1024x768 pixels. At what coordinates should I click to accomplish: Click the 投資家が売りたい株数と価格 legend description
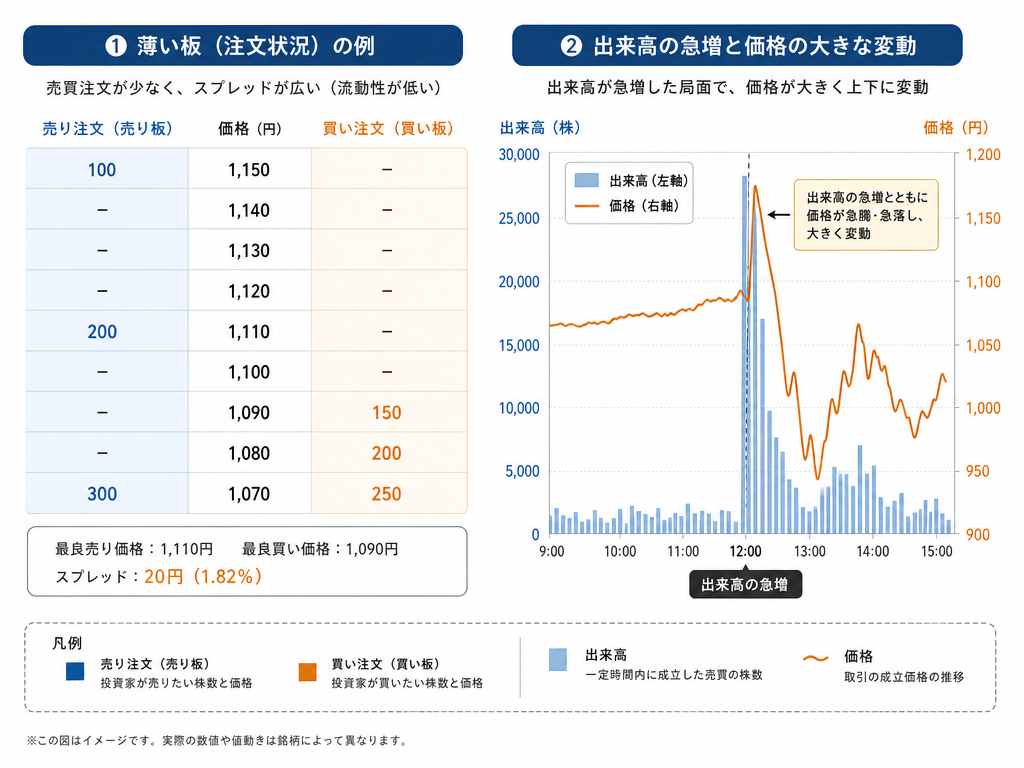pyautogui.click(x=176, y=683)
